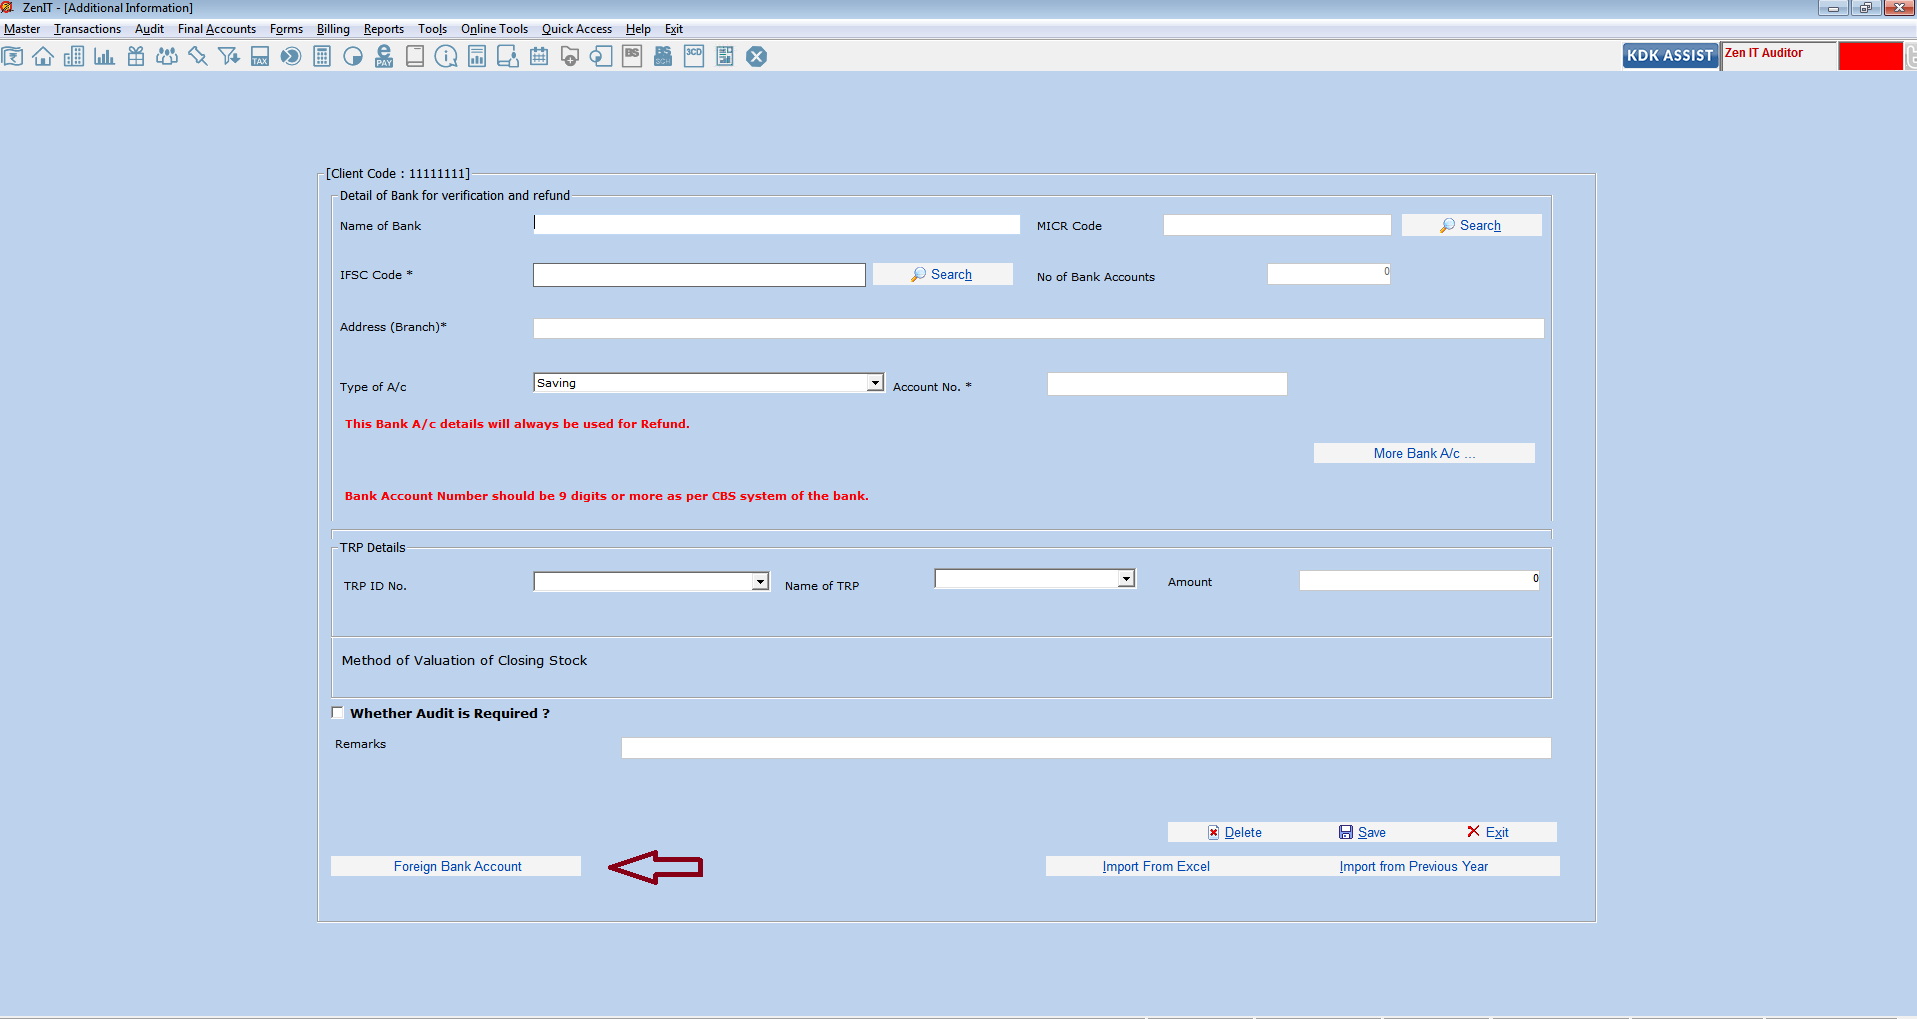Click the KDK ASSIST button
Screen dimensions: 1917x1019
click(1669, 56)
